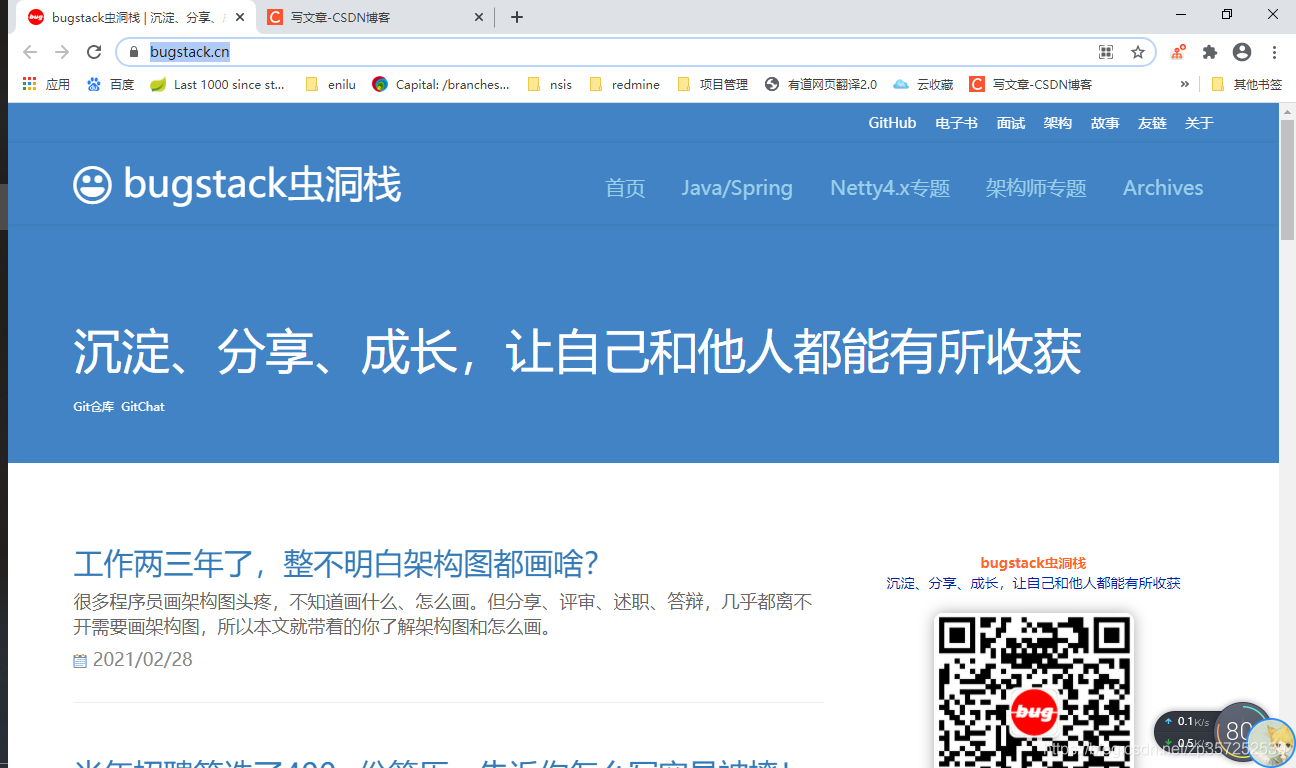Viewport: 1296px width, 768px height.
Task: Open the Git仓库 link
Action: coord(94,407)
